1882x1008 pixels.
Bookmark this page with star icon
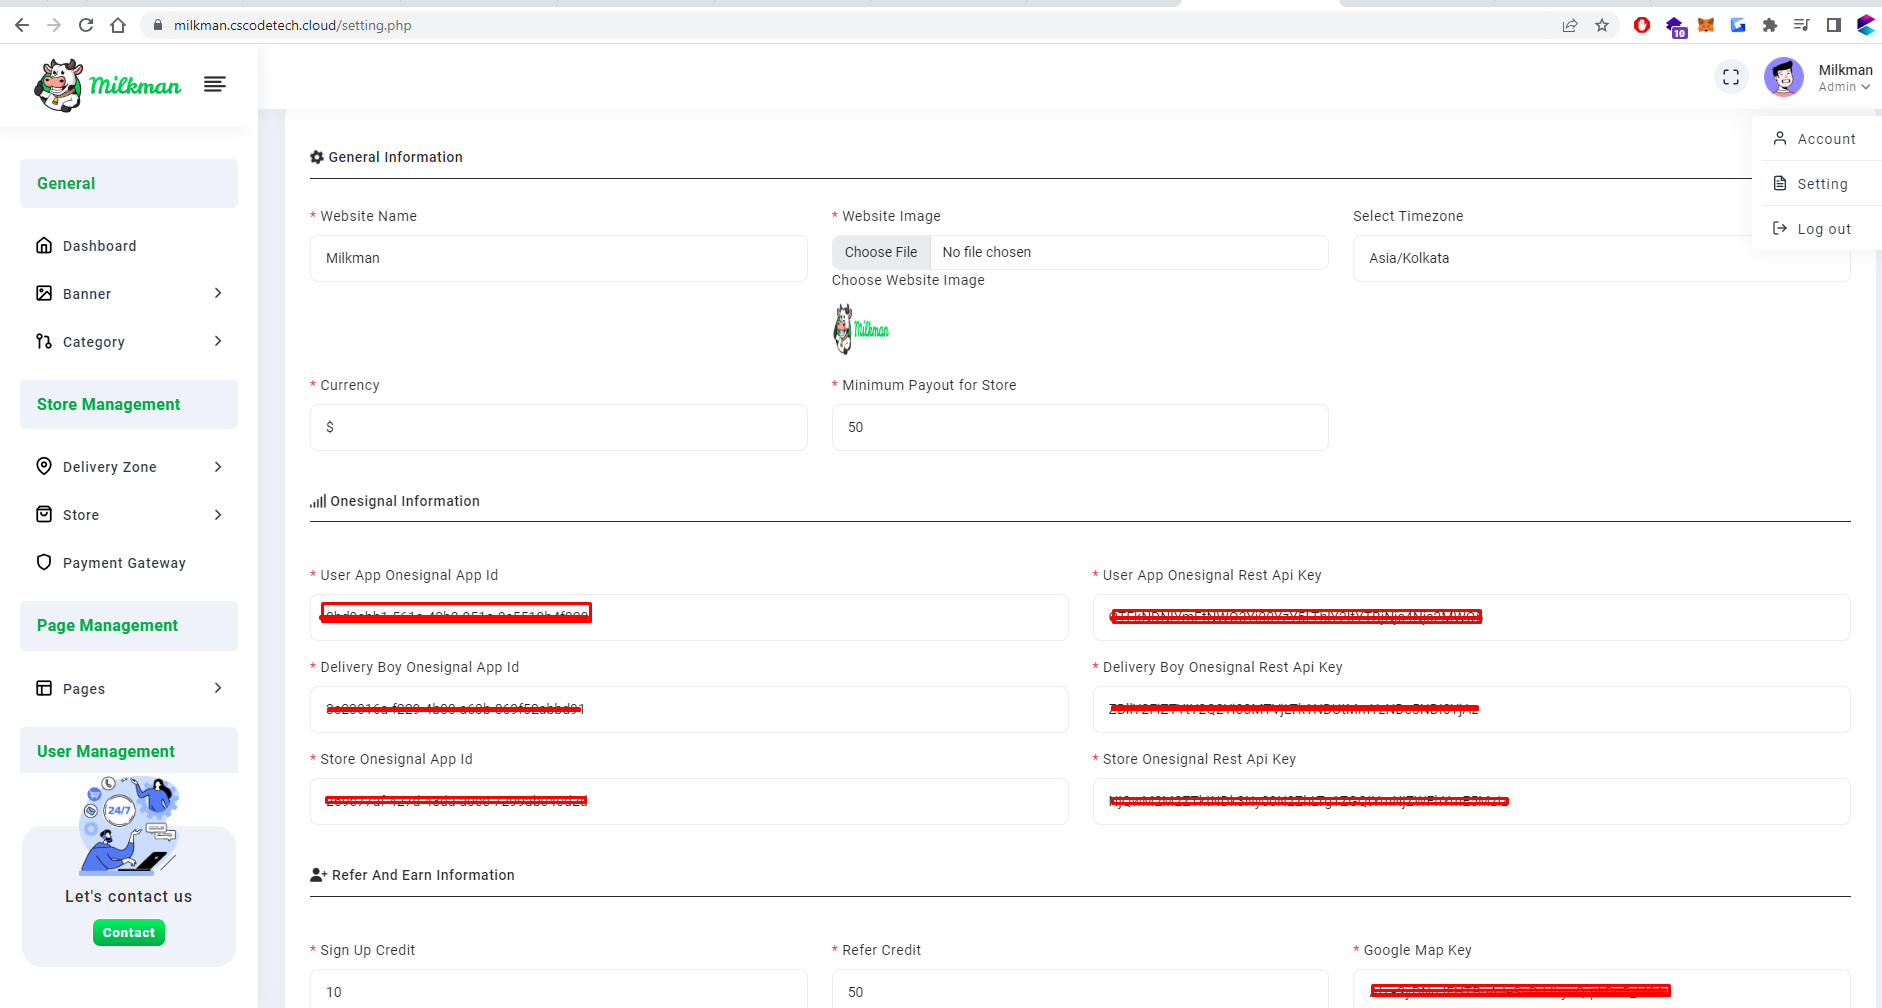(1602, 25)
